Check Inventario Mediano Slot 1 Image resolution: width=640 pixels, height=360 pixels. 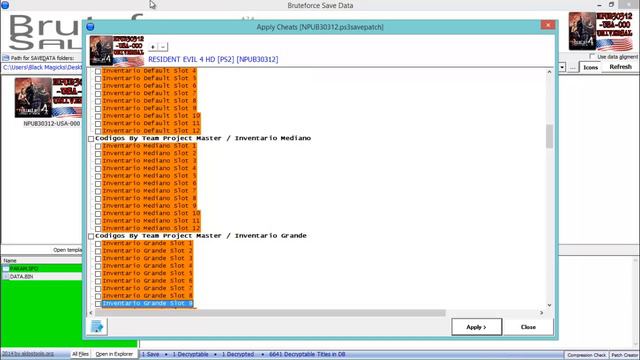click(98, 146)
